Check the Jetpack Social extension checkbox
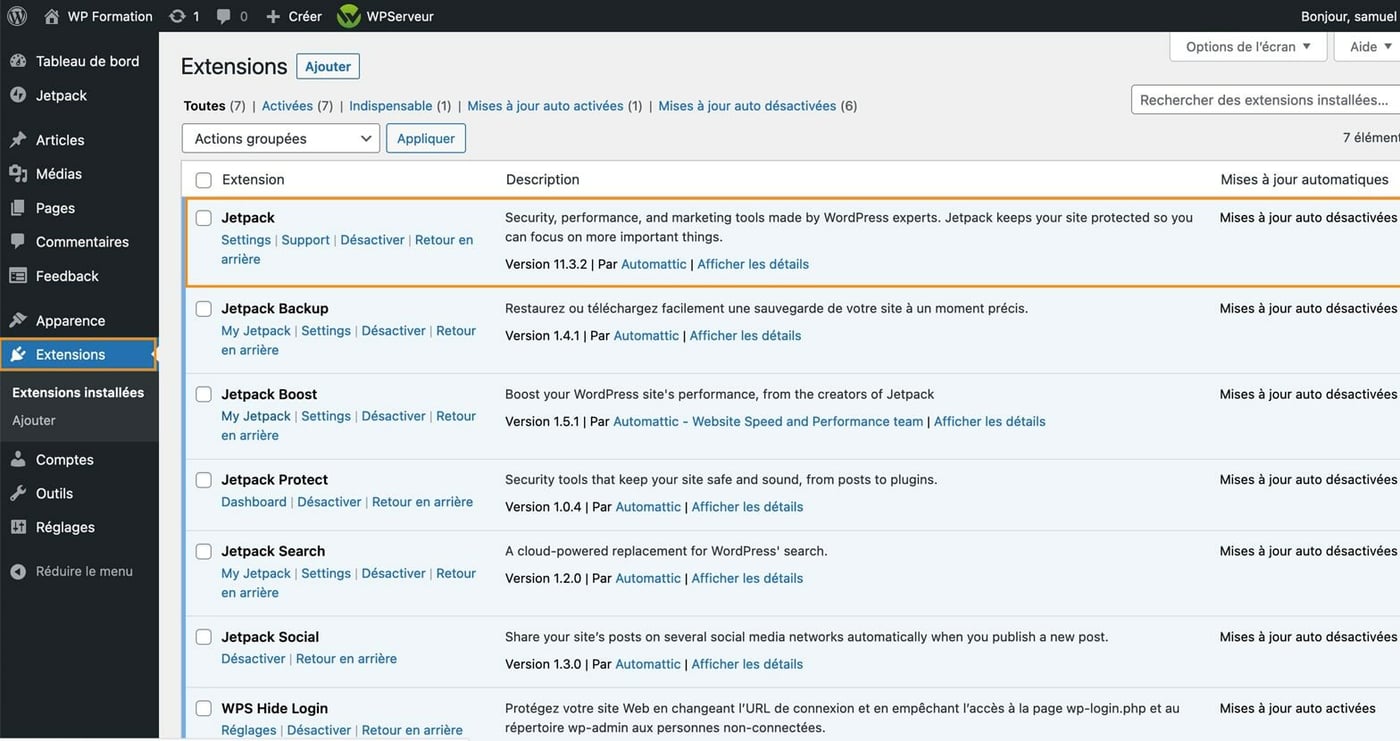Viewport: 1400px width, 741px height. [x=204, y=637]
